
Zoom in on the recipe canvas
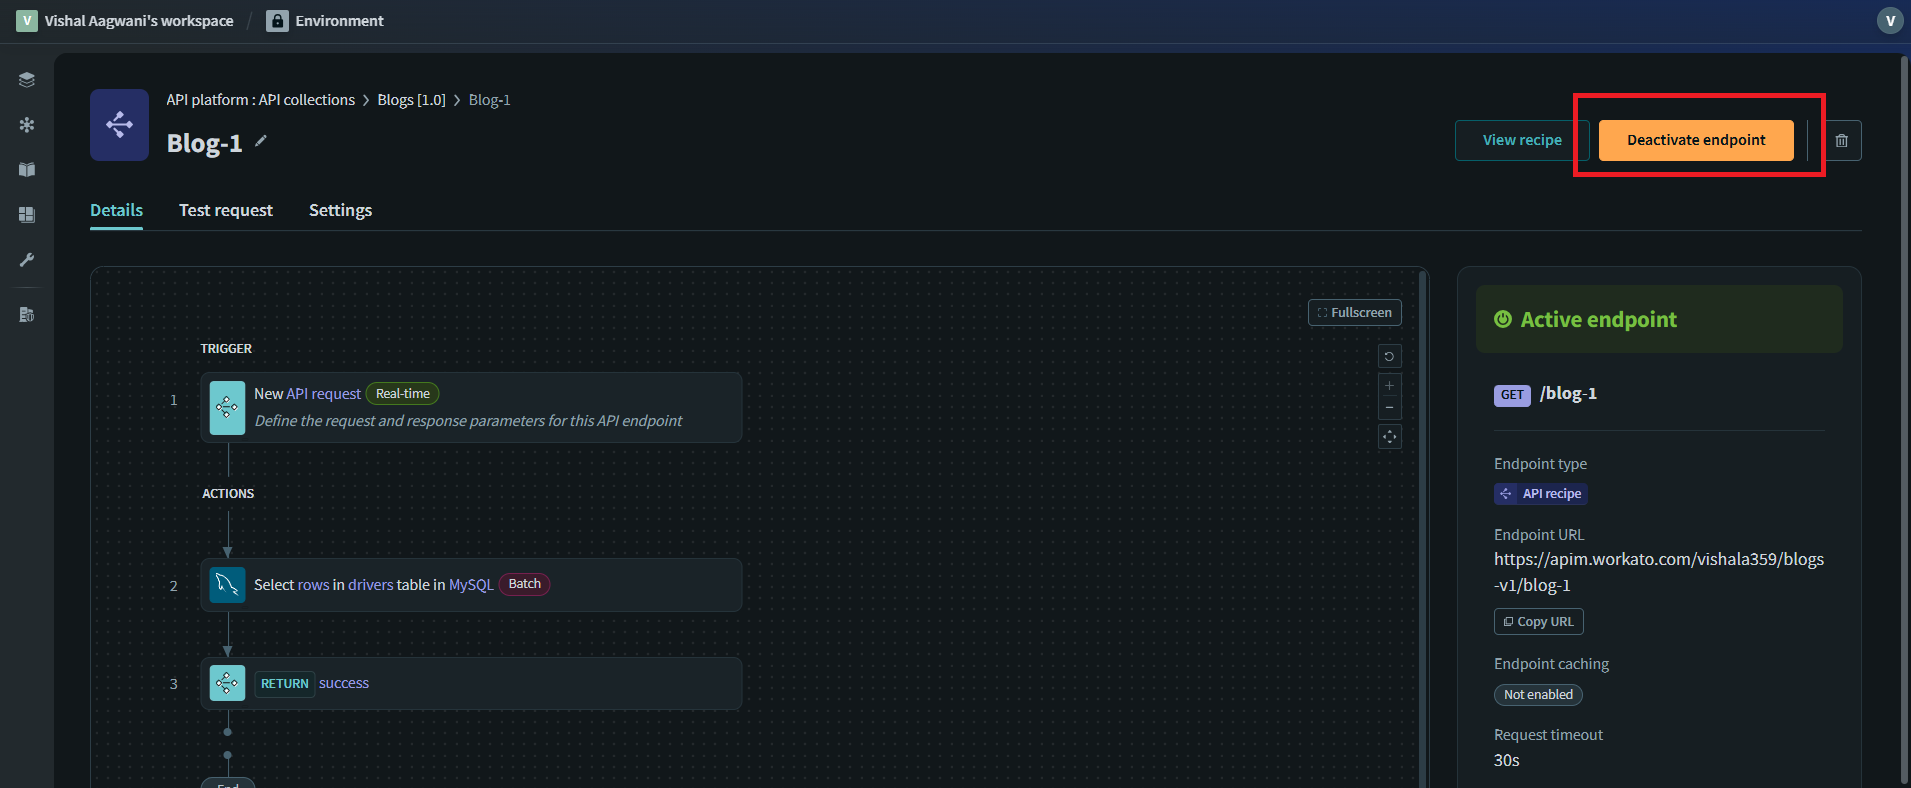1389,385
